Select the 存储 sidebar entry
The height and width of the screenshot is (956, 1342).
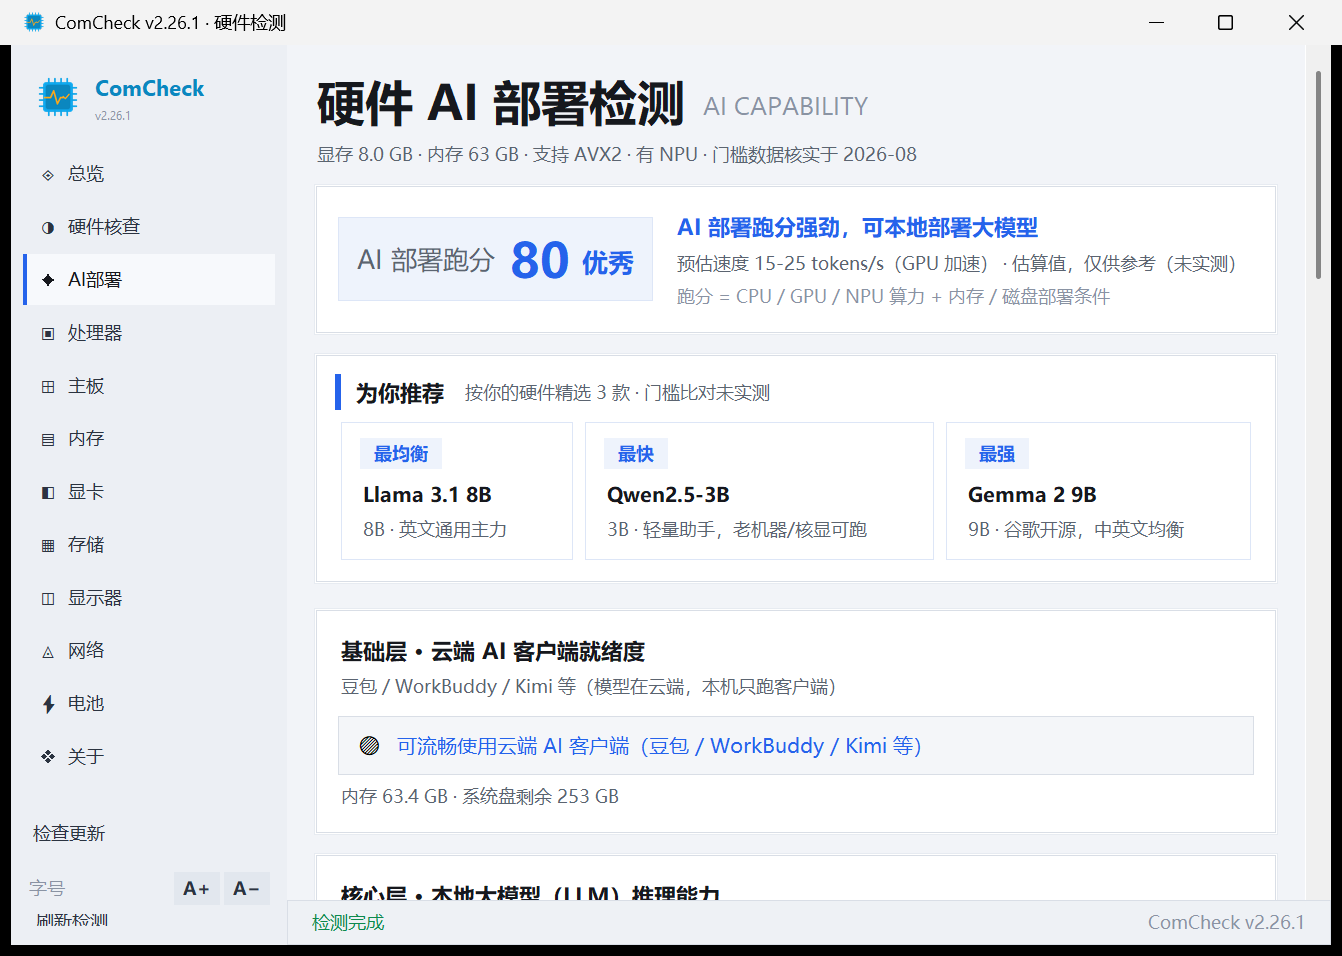tap(149, 545)
